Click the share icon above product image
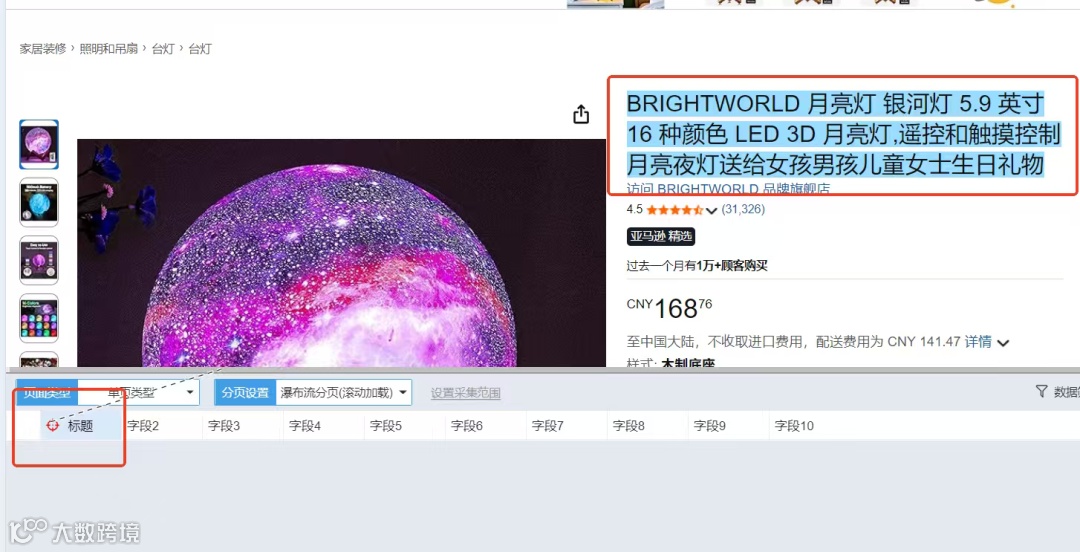 pyautogui.click(x=581, y=114)
